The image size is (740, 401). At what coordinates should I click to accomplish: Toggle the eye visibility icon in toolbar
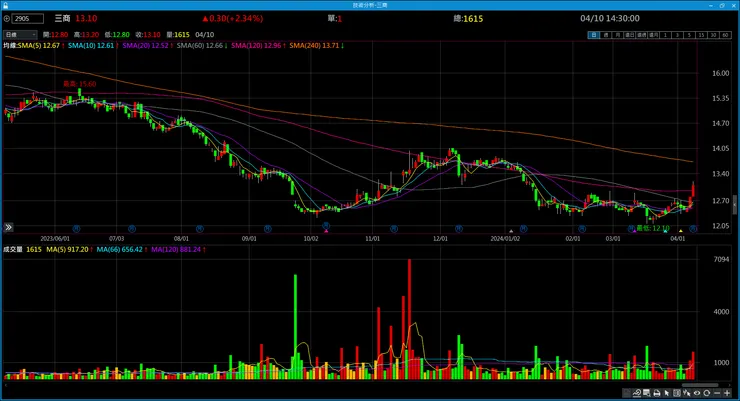[697, 393]
